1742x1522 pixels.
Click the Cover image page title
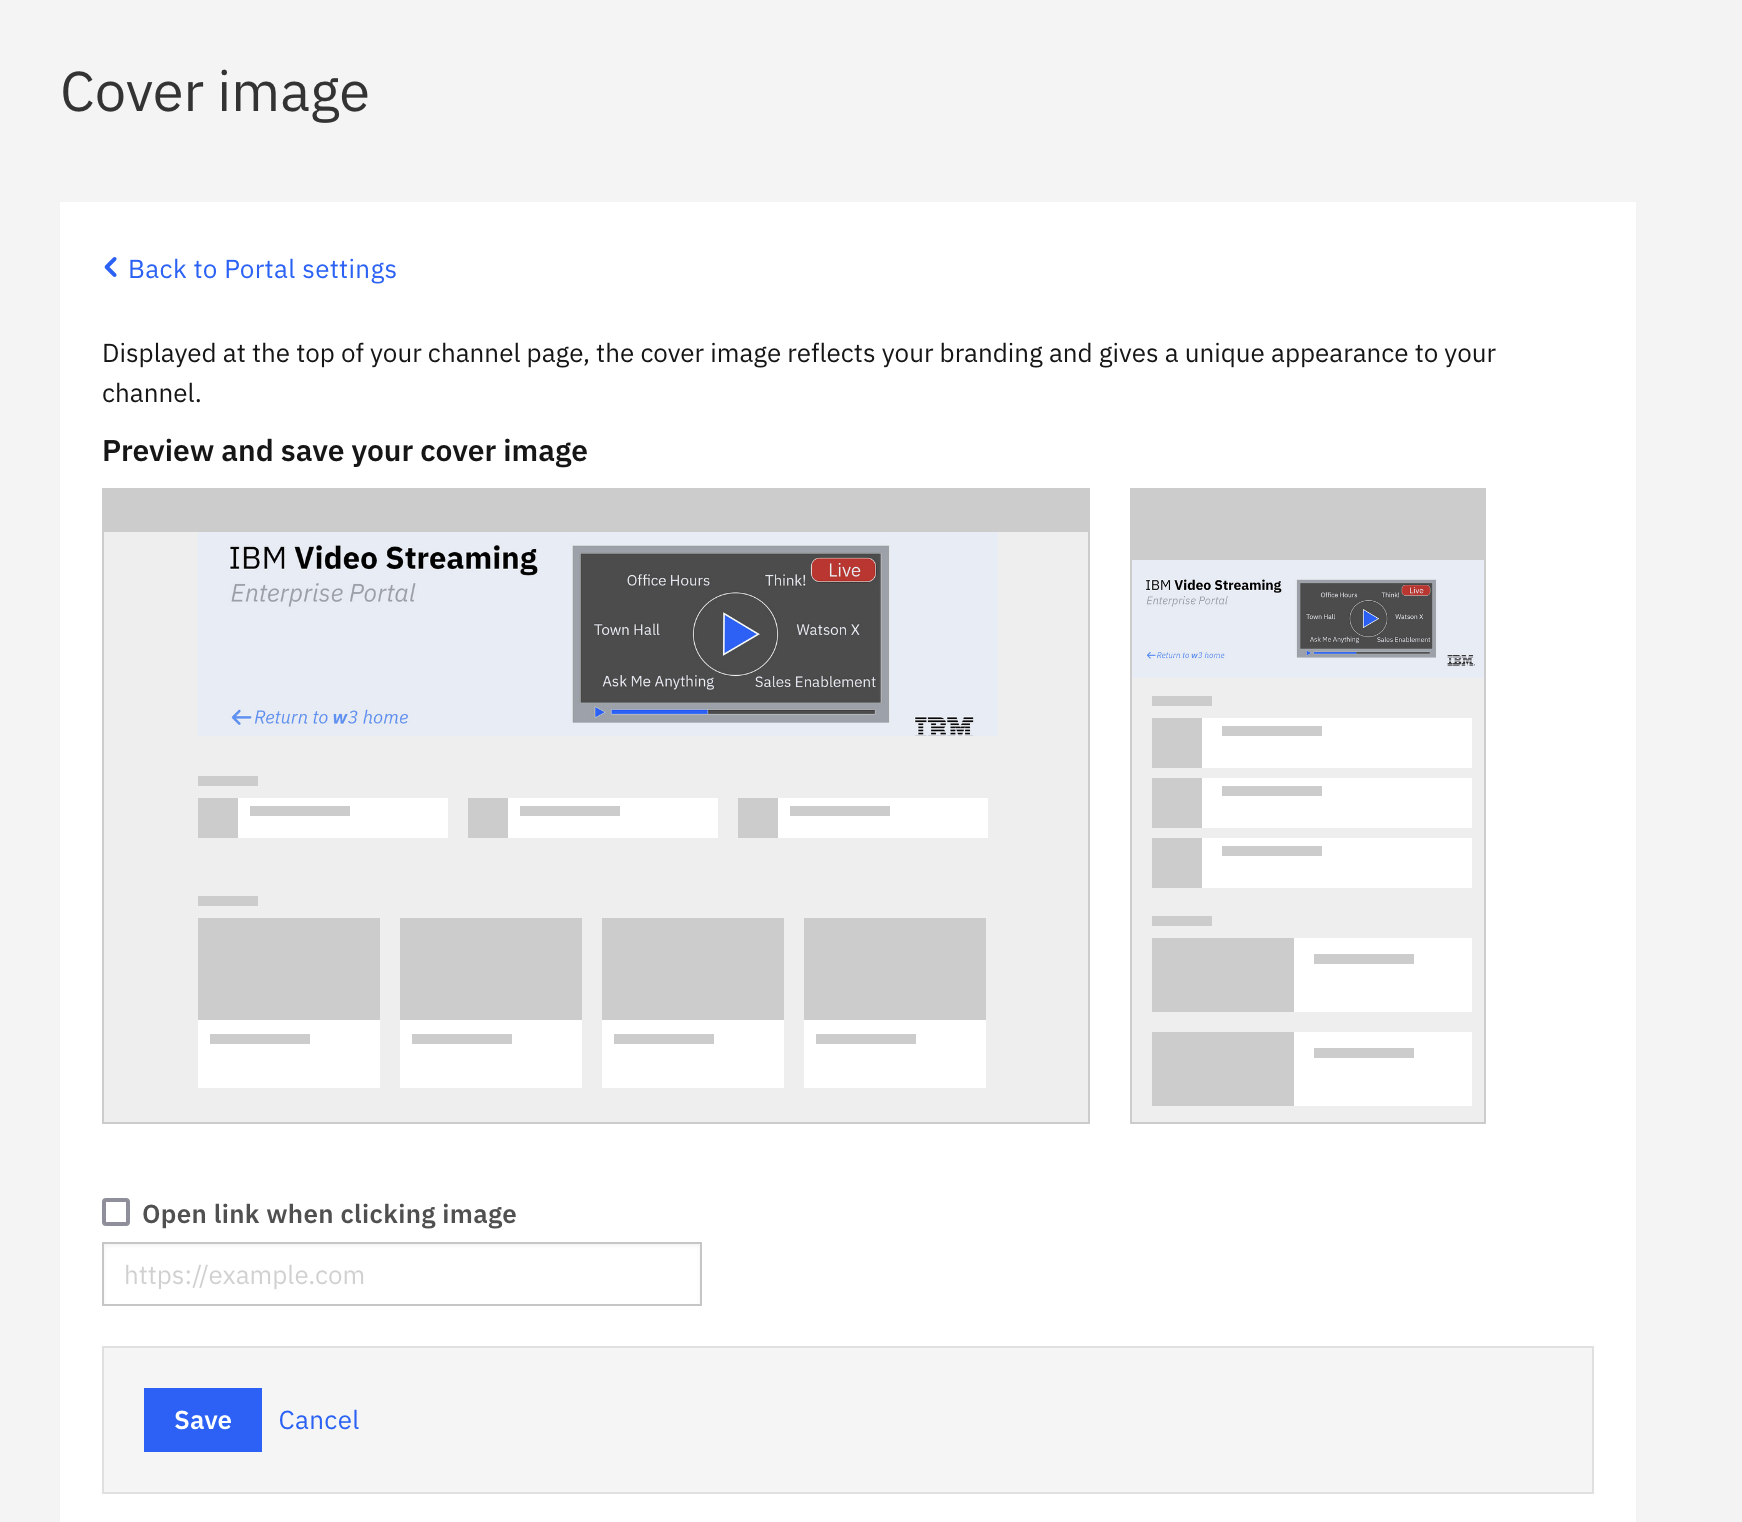[x=215, y=93]
